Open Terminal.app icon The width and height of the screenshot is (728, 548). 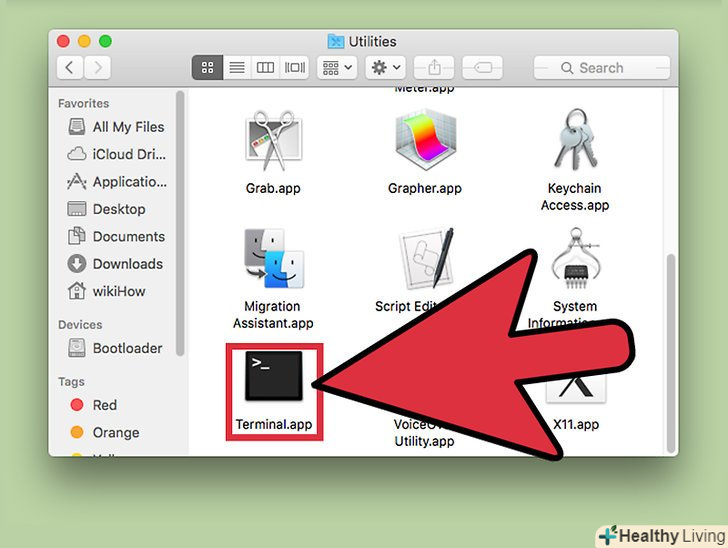[x=274, y=376]
